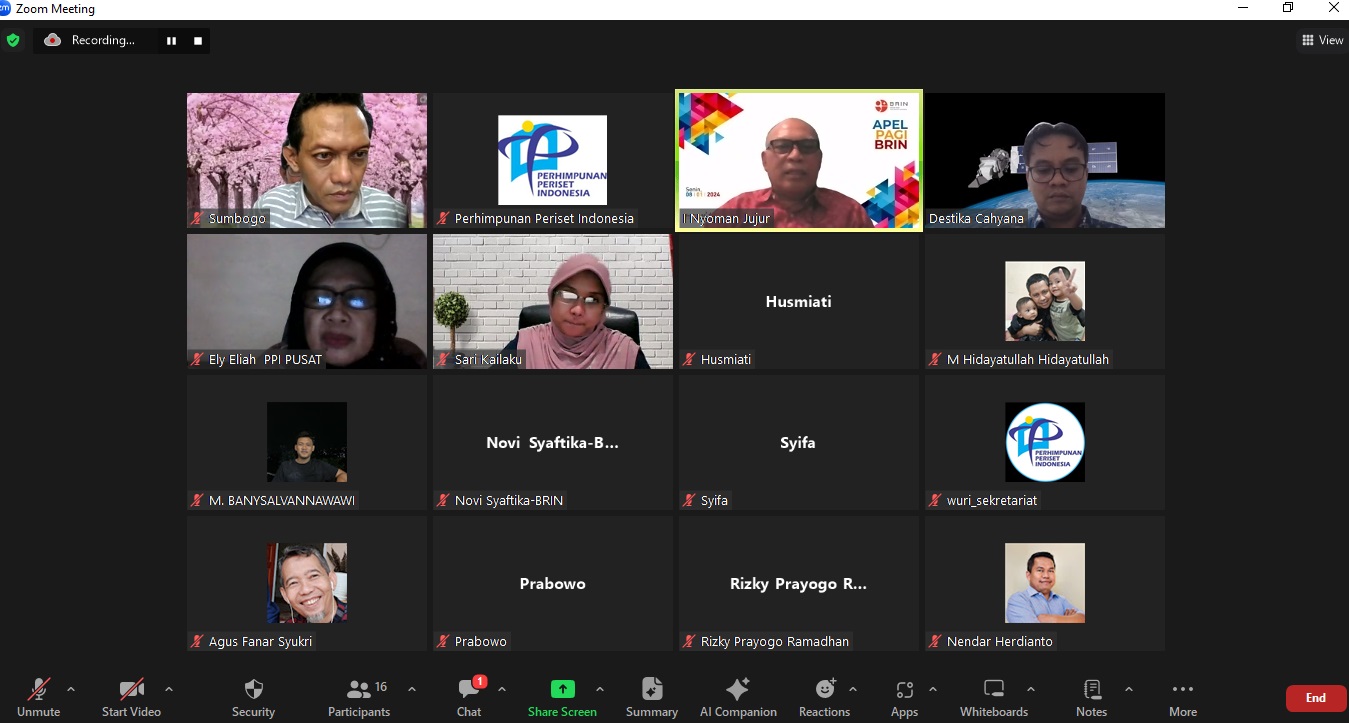The height and width of the screenshot is (723, 1349).
Task: Expand audio options arrow beside Unmute
Action: coord(70,689)
